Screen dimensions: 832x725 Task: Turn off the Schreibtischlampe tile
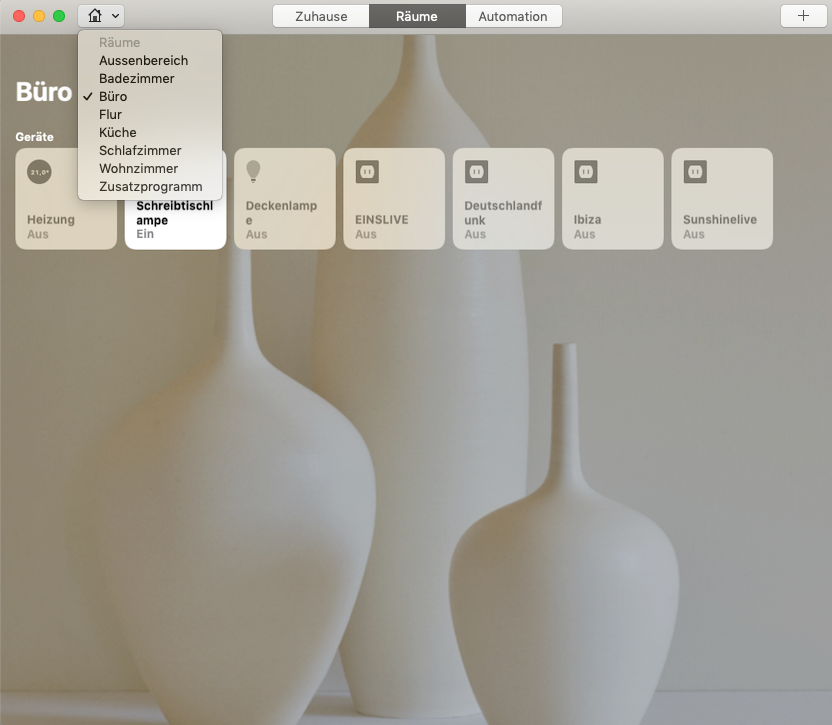coord(175,226)
